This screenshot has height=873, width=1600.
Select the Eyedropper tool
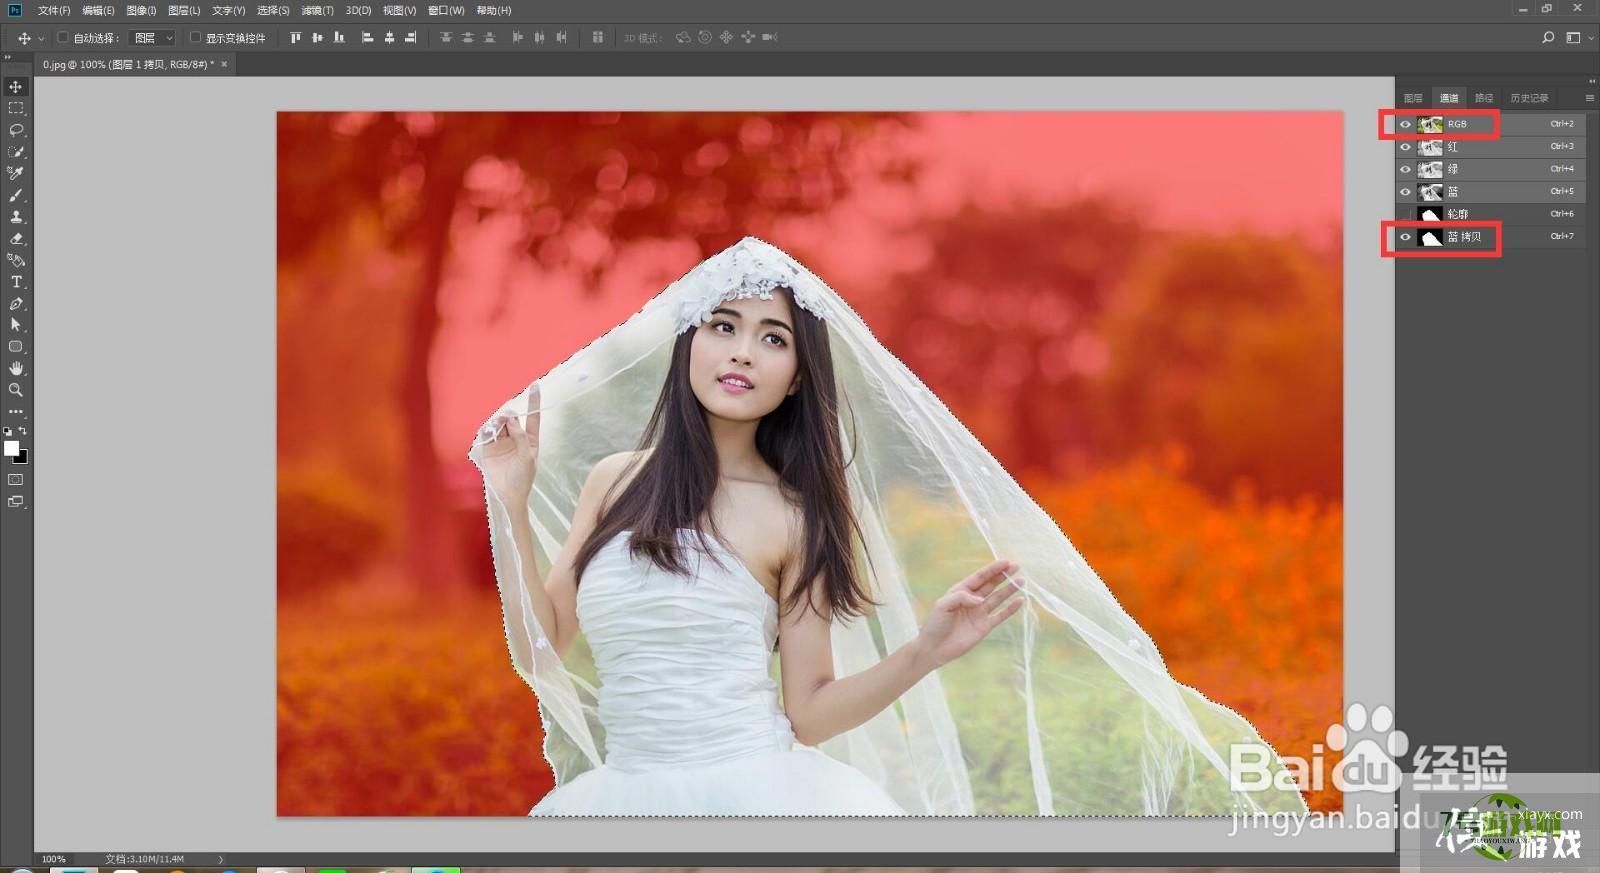tap(16, 174)
